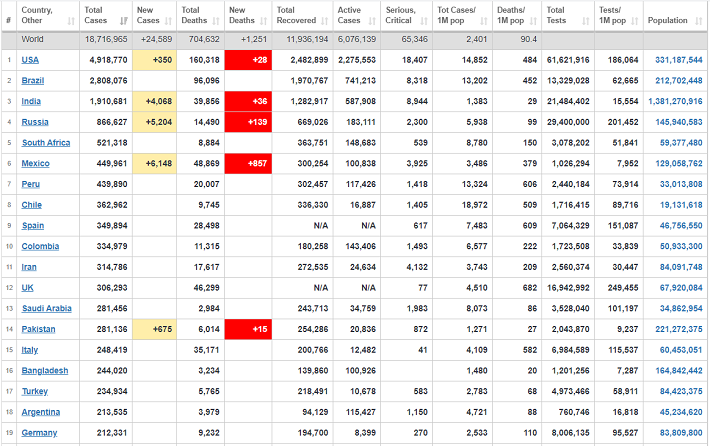Click World total deaths 704,632
The image size is (710, 446).
(x=204, y=39)
